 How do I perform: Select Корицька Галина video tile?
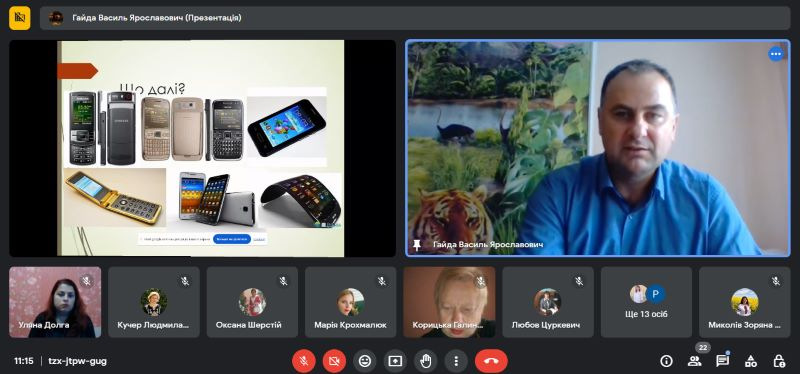449,302
